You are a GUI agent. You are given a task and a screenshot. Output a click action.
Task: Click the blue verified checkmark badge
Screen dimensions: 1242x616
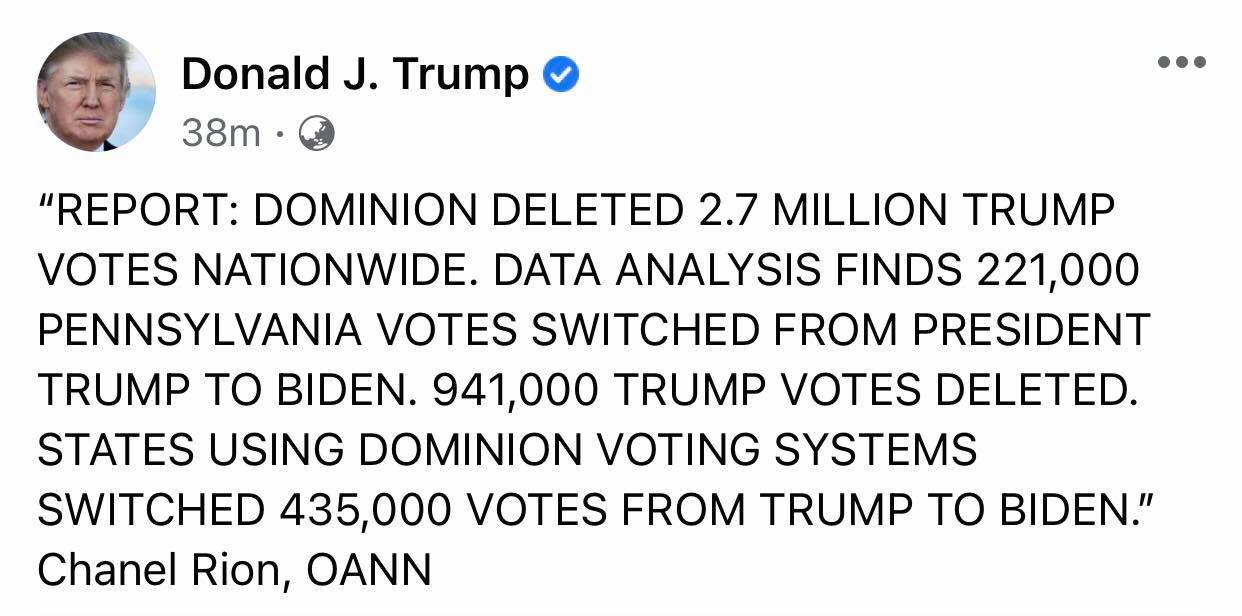click(562, 75)
